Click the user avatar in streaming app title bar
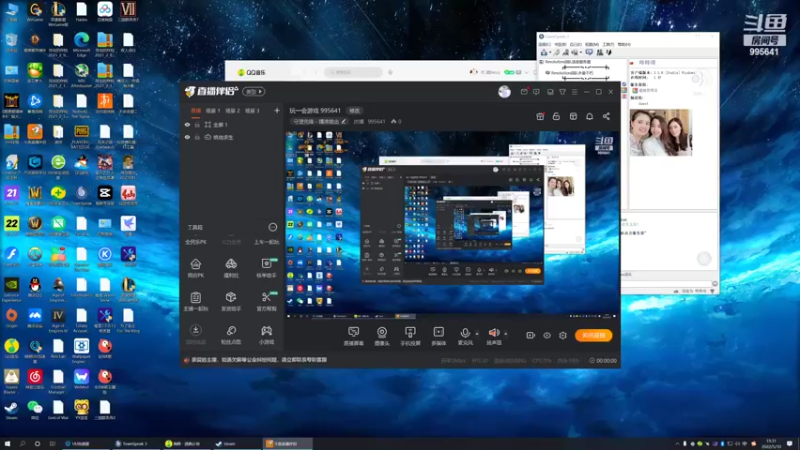Screen dimensions: 800x450 504,92
